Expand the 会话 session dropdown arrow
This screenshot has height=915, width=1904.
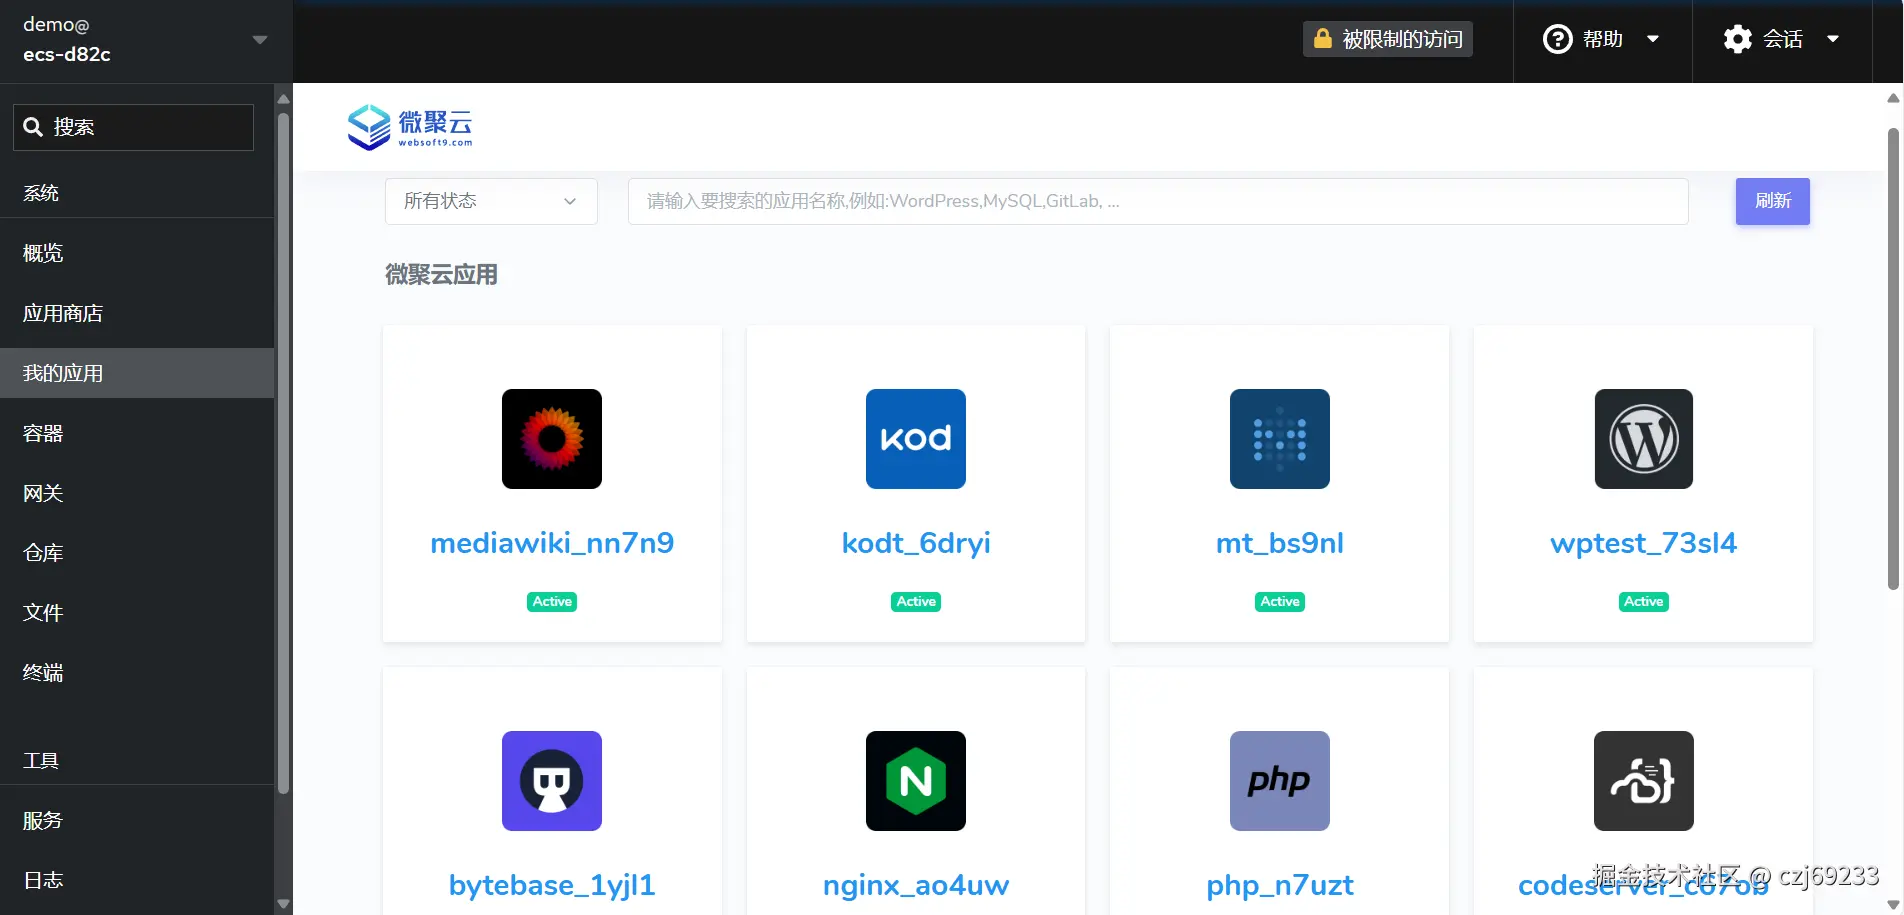(1834, 38)
